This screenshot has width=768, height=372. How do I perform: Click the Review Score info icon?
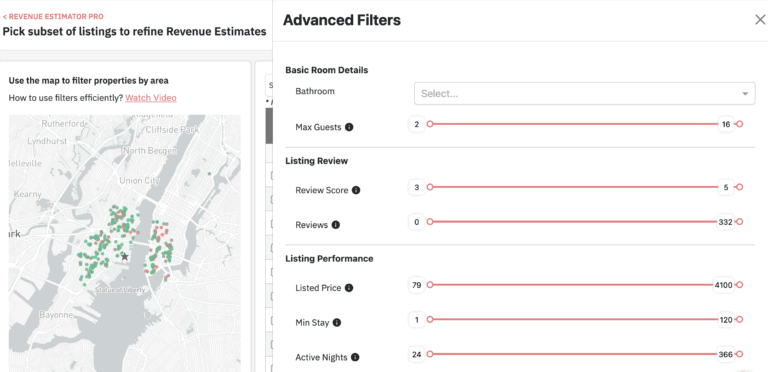click(x=356, y=190)
